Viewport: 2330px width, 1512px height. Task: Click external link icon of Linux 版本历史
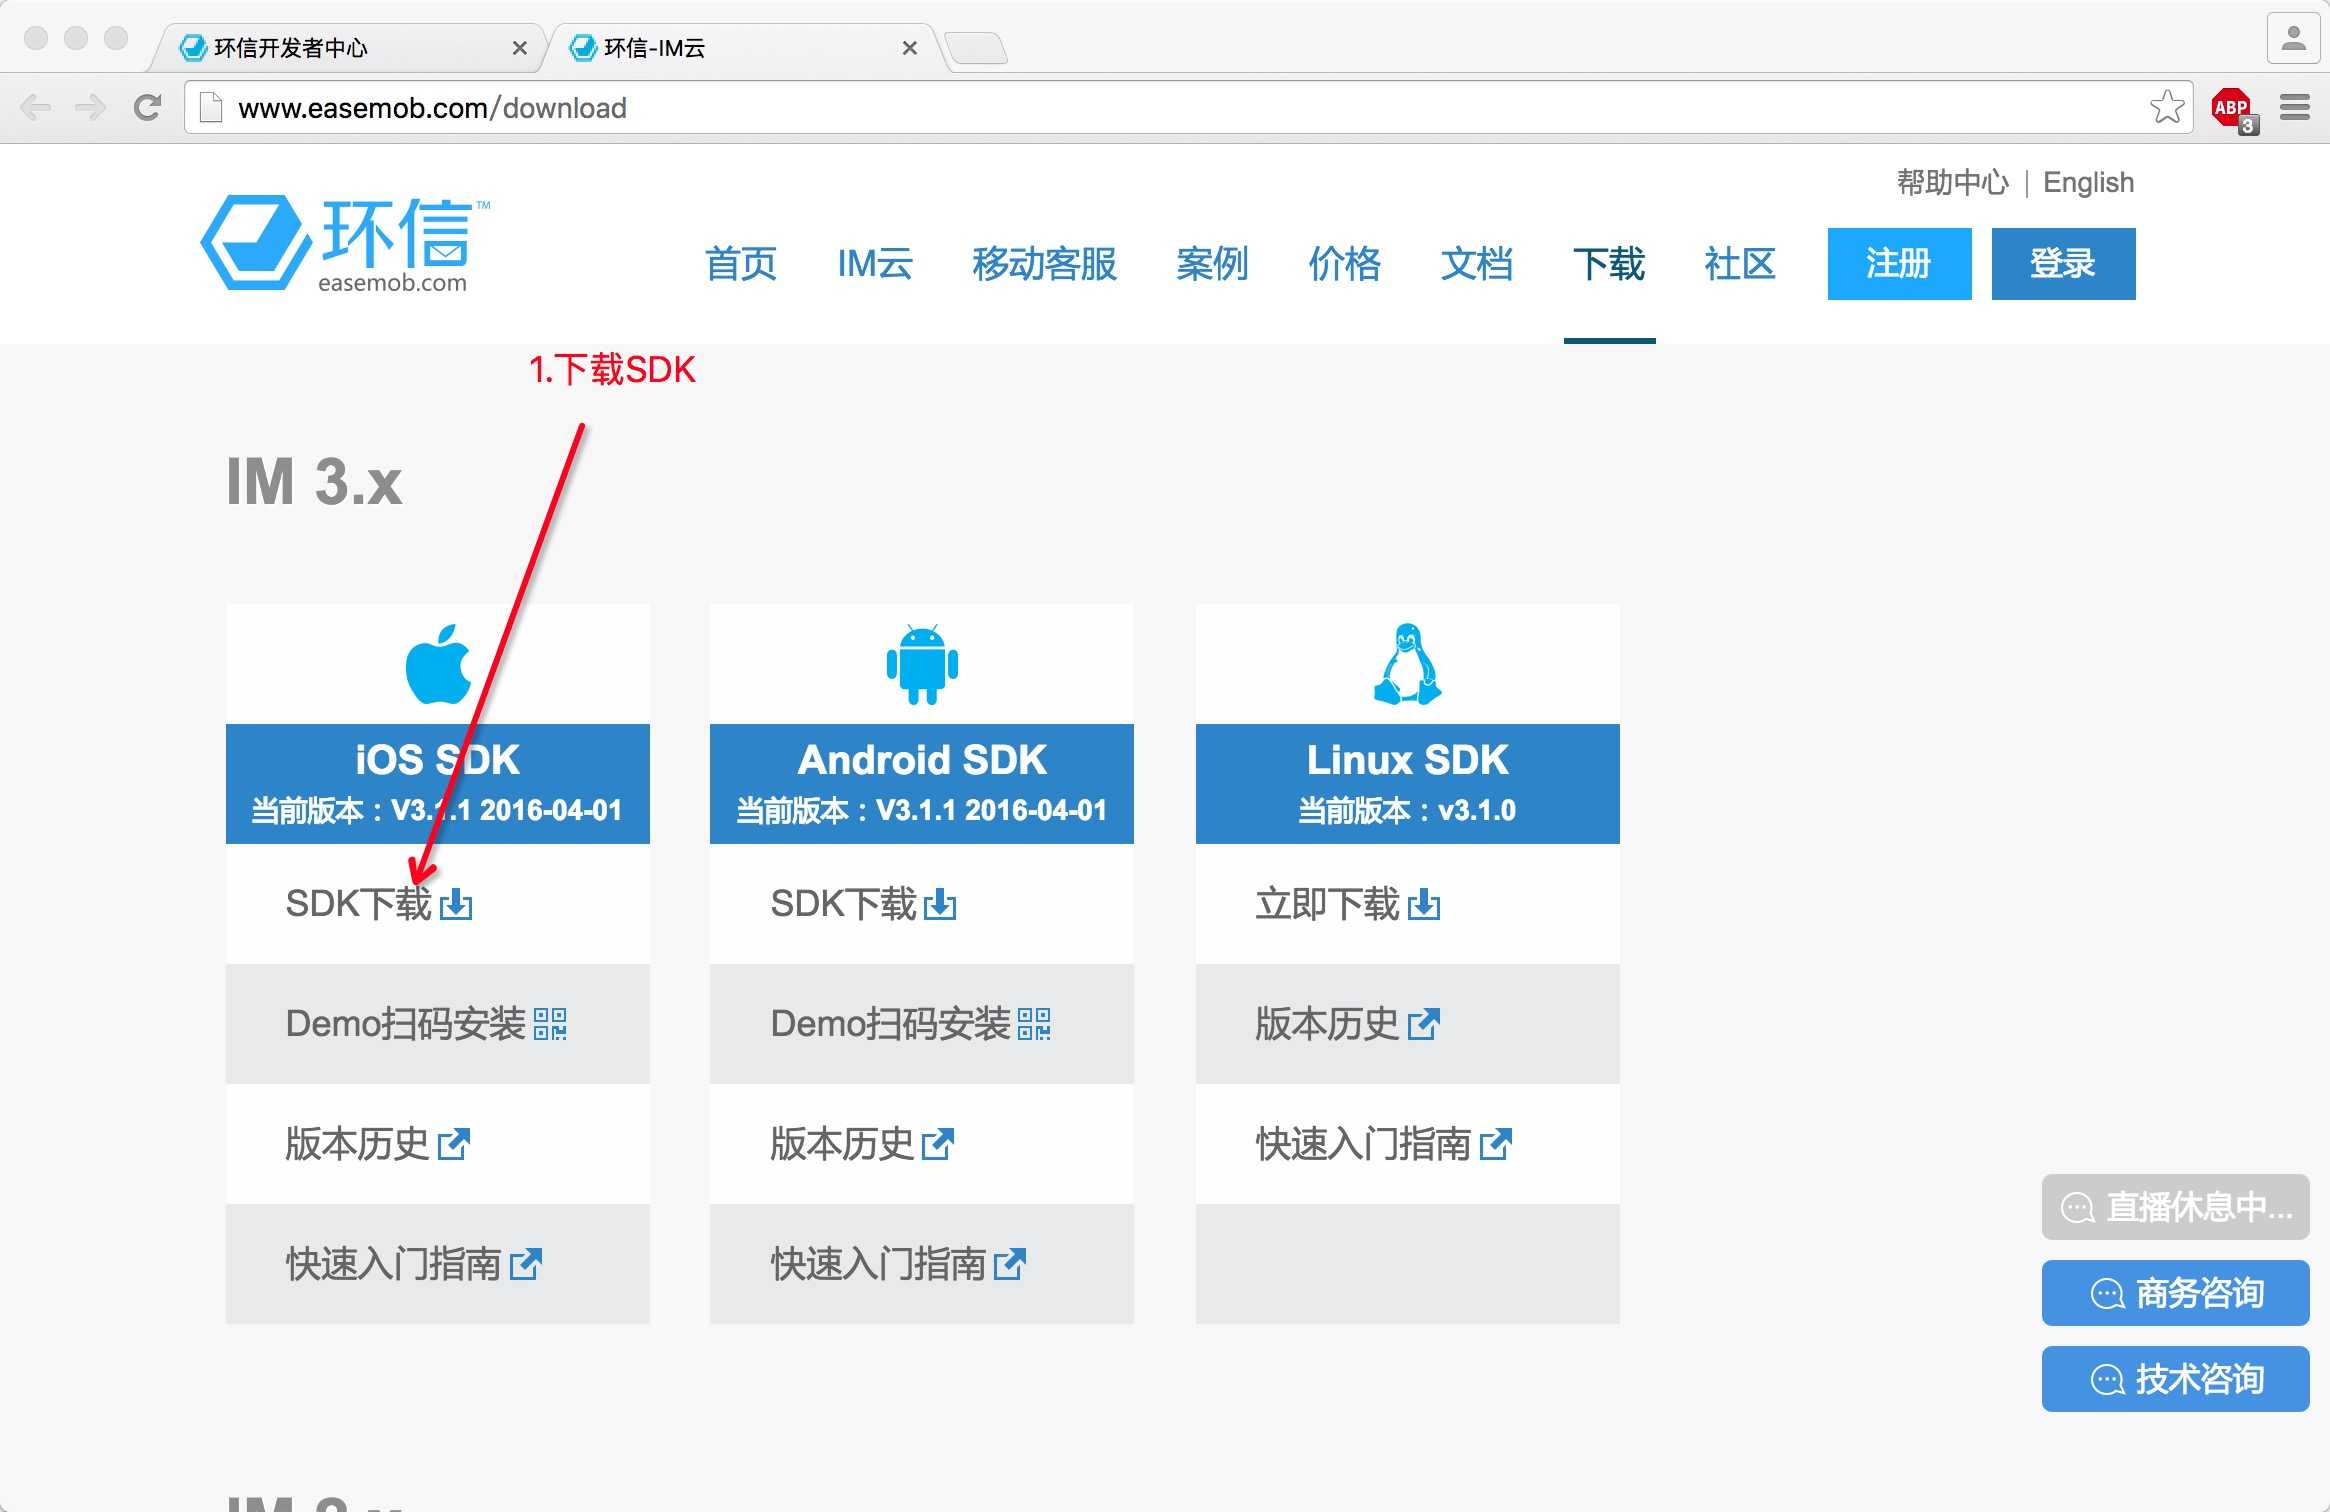1424,1024
